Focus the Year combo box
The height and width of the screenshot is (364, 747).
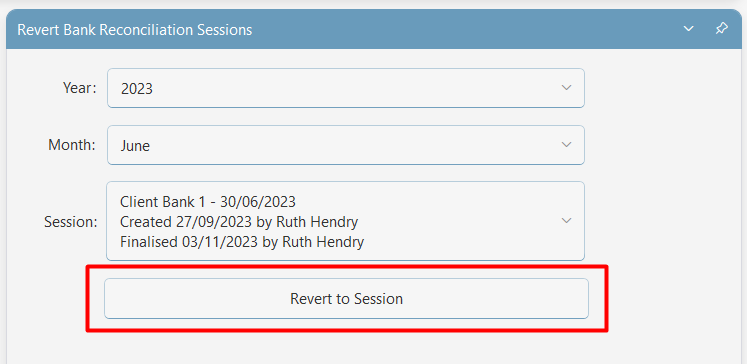[x=346, y=88]
